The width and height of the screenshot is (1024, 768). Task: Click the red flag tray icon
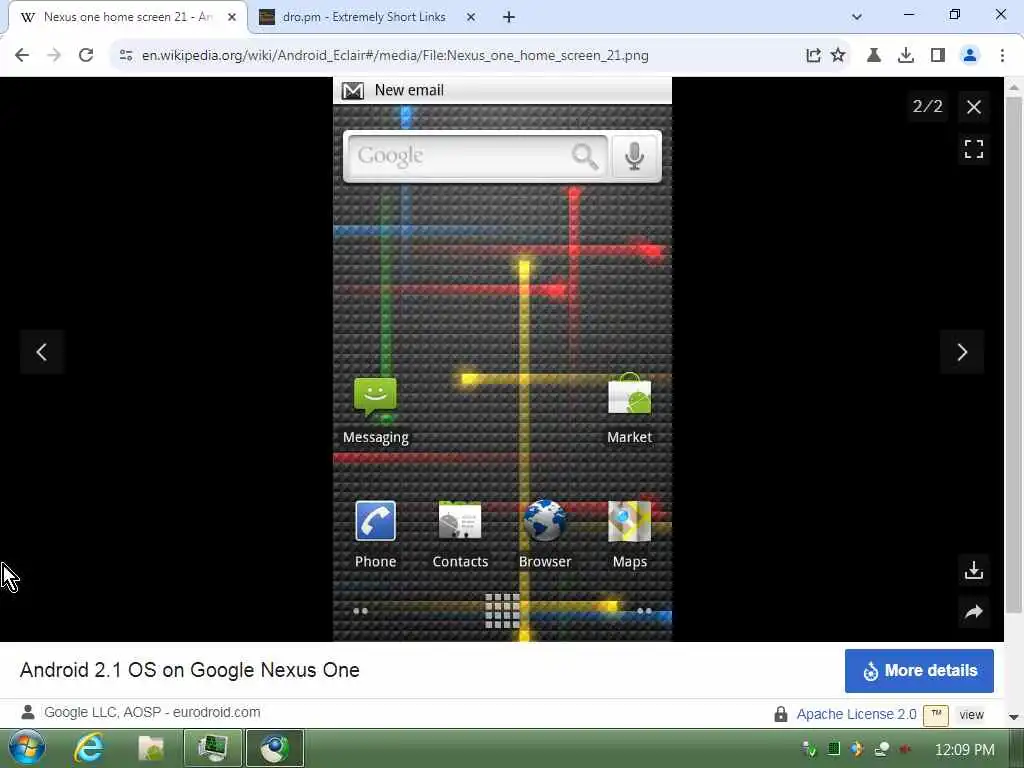905,749
